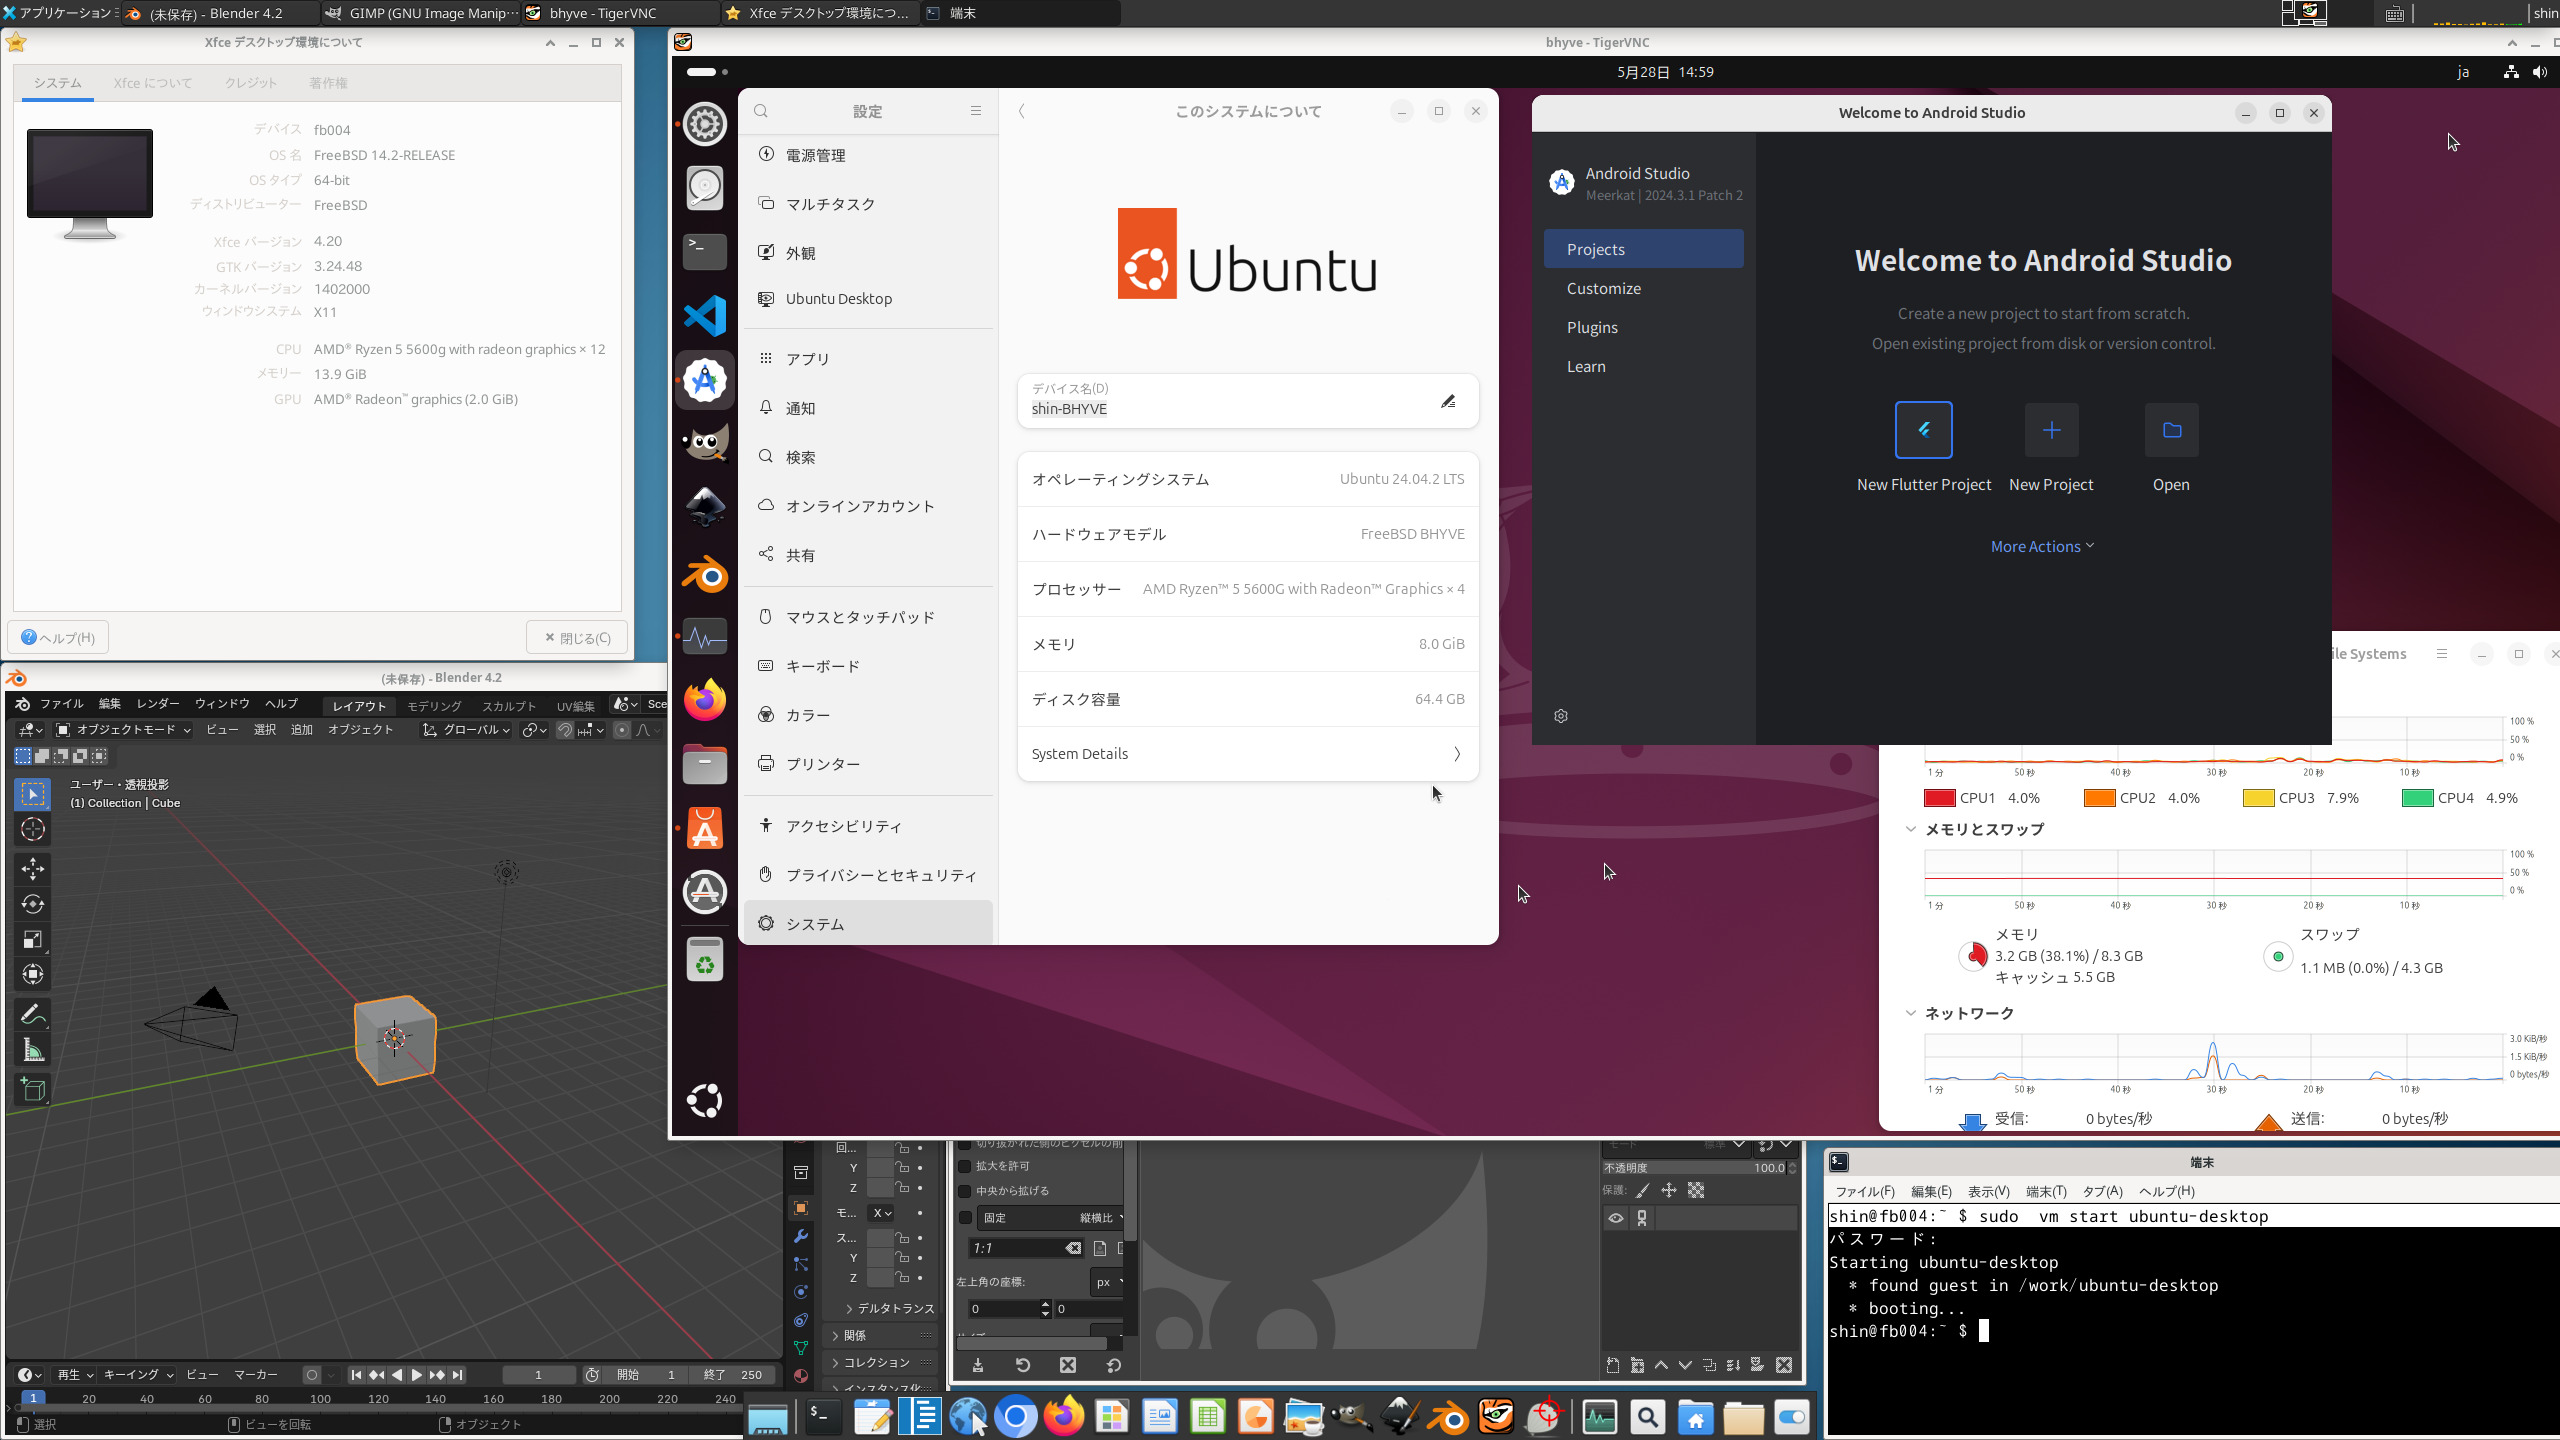Collapse the メモリとスワップ section

point(1911,829)
